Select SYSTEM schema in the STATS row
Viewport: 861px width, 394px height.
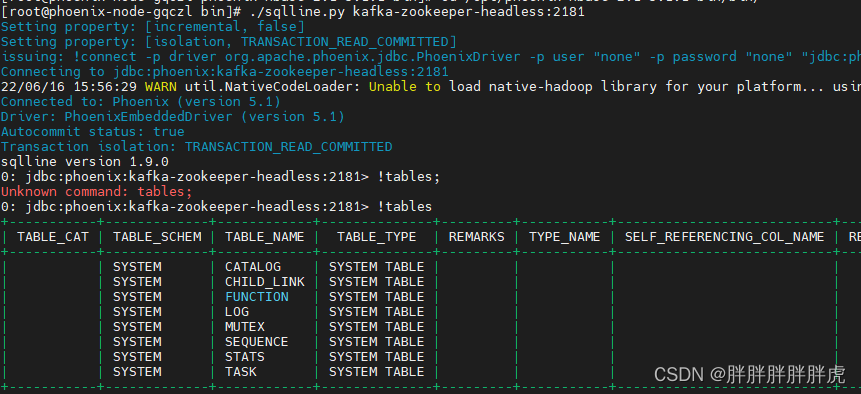click(137, 357)
